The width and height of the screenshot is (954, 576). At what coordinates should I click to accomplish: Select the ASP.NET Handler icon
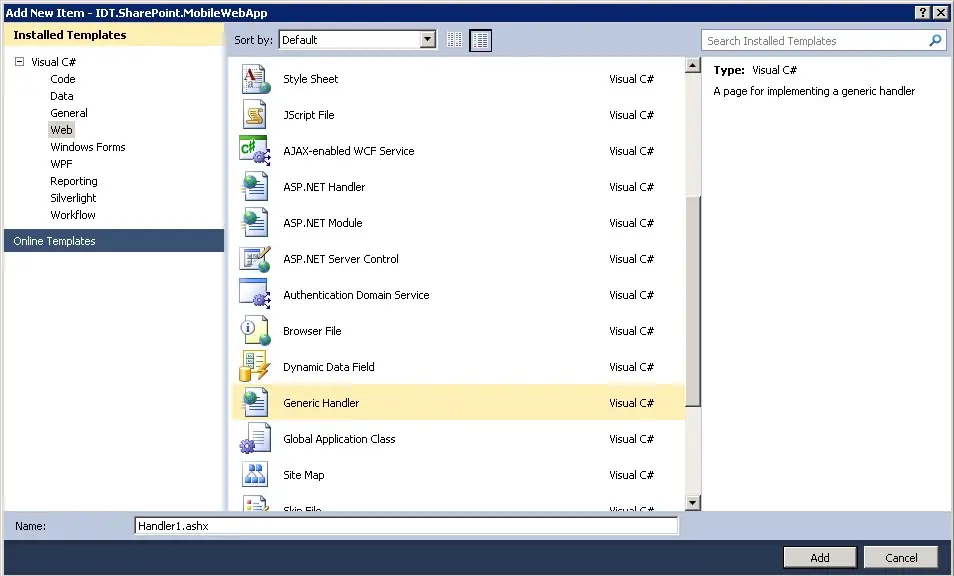pyautogui.click(x=254, y=187)
